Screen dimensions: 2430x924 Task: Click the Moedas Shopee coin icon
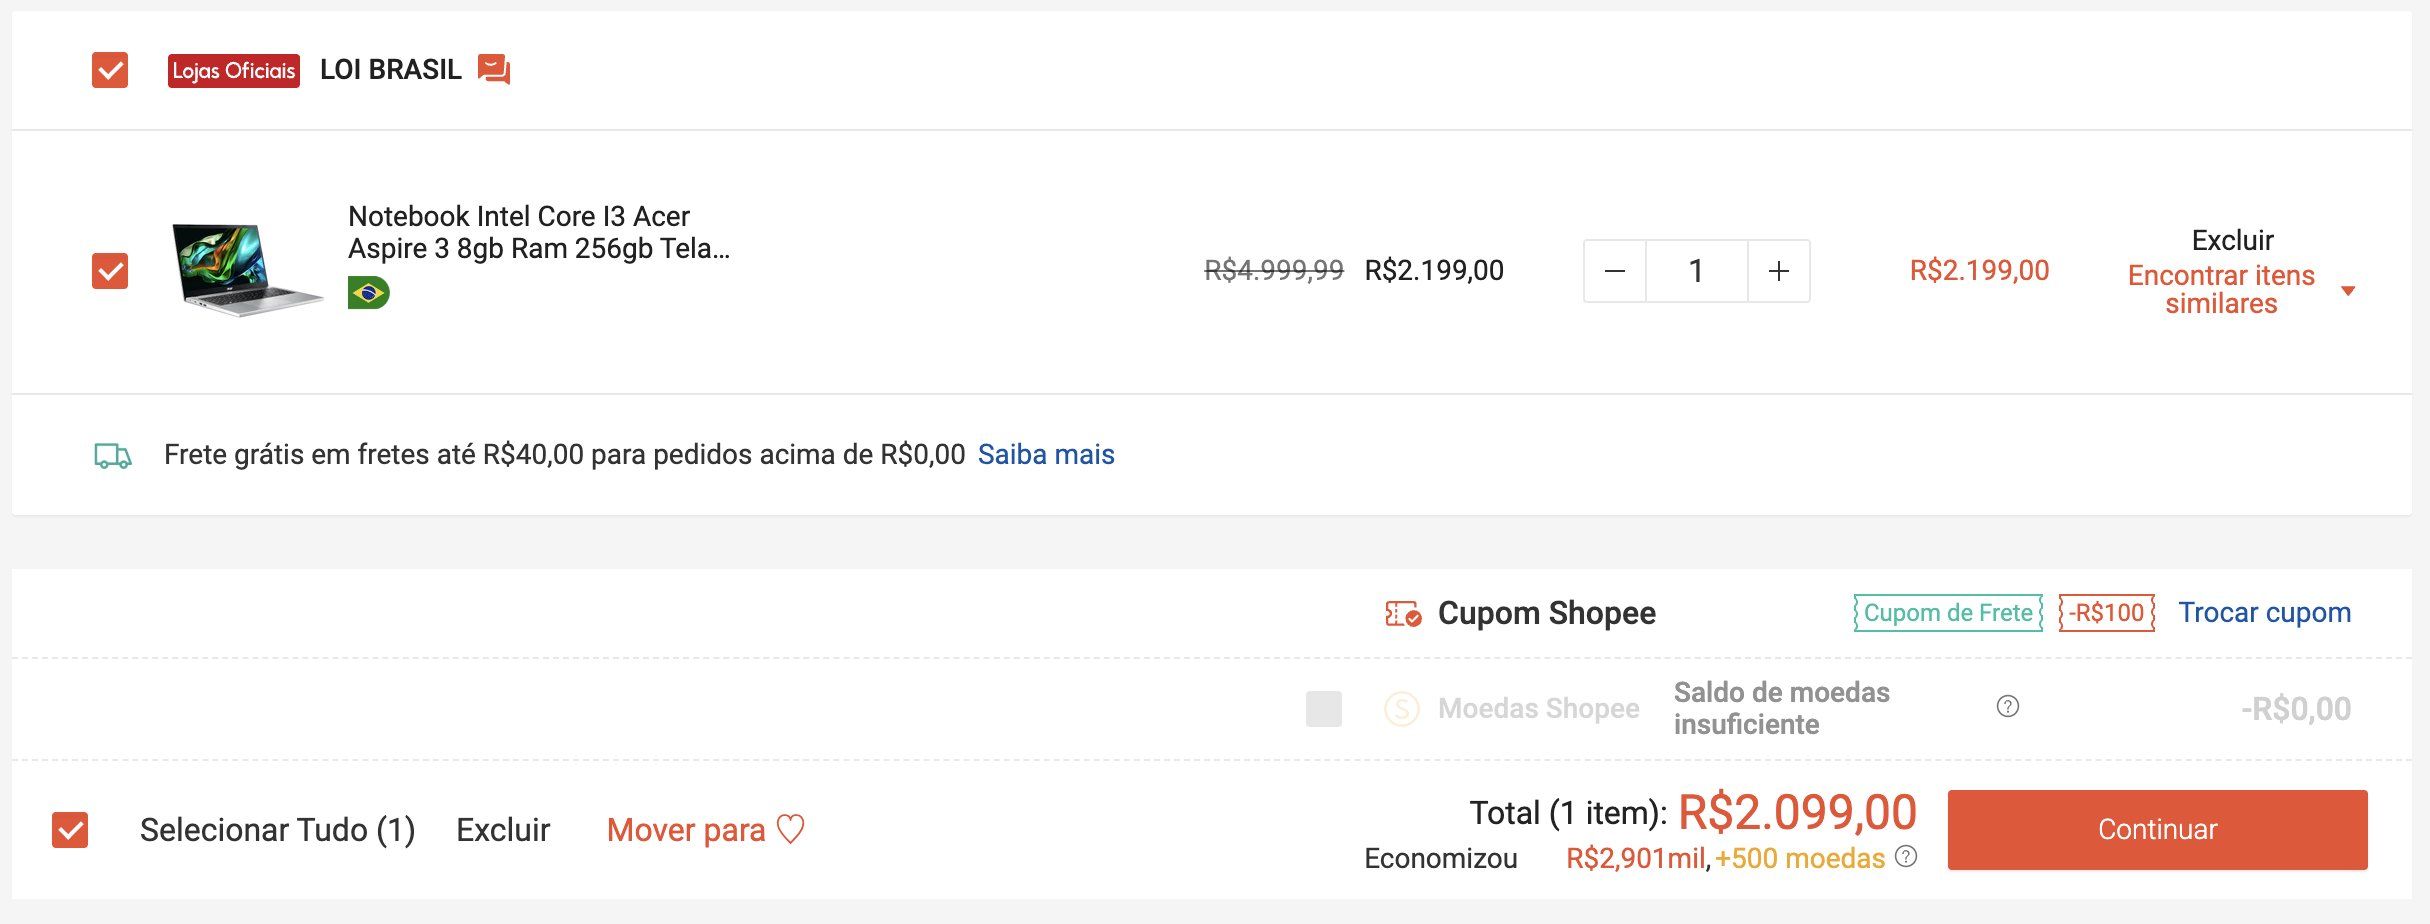1402,709
